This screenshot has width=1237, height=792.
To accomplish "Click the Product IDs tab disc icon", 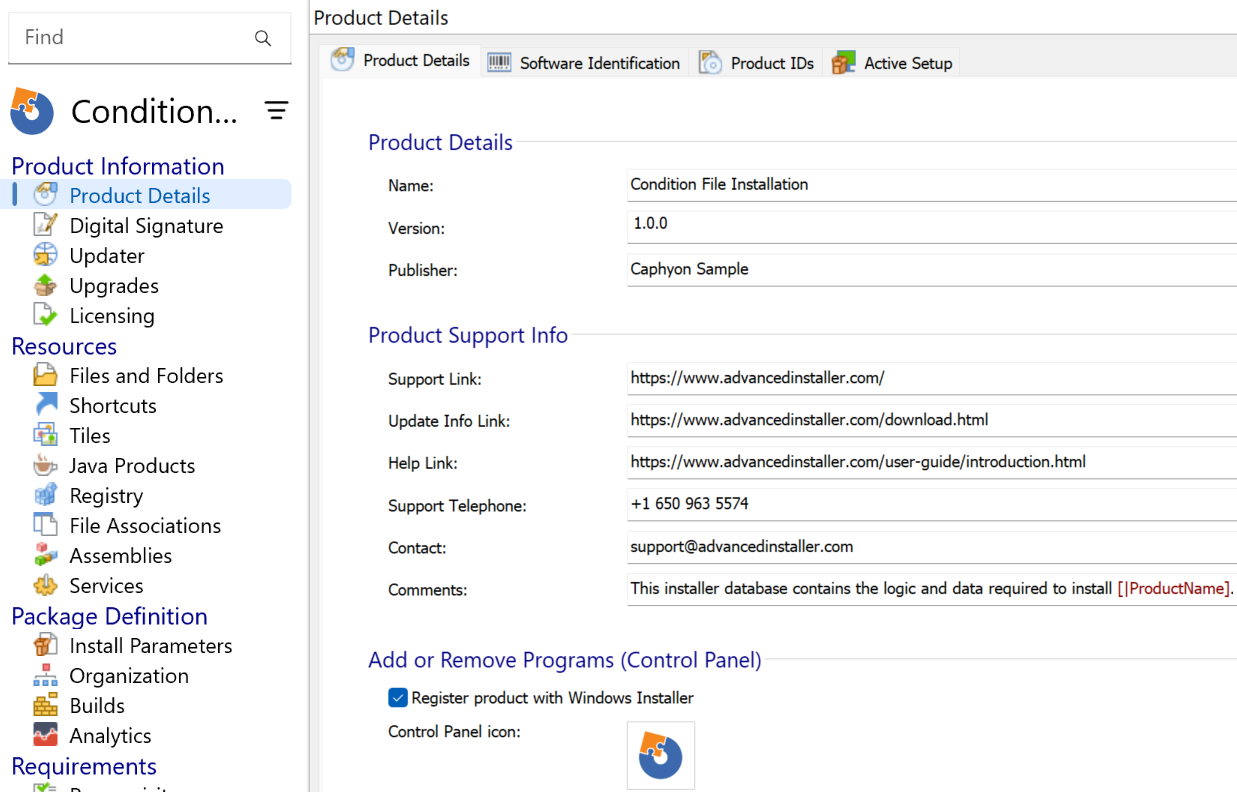I will (x=710, y=62).
